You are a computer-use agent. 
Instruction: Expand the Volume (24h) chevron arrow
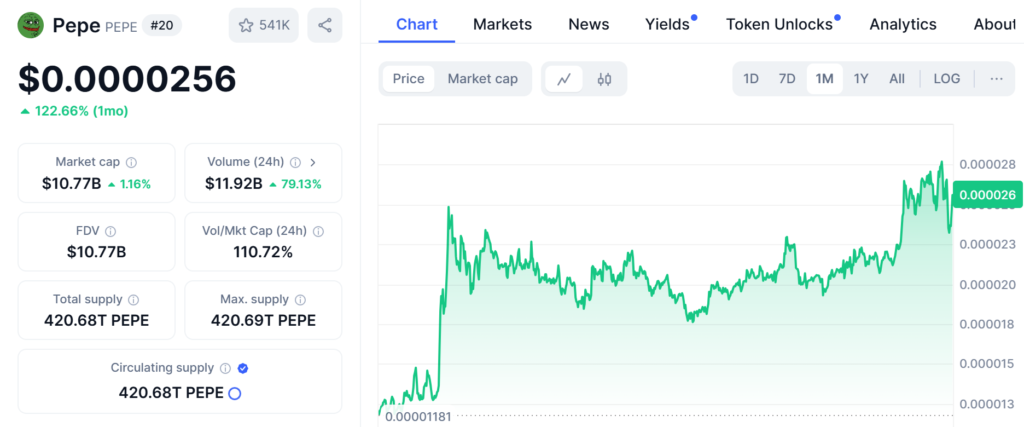tap(312, 162)
